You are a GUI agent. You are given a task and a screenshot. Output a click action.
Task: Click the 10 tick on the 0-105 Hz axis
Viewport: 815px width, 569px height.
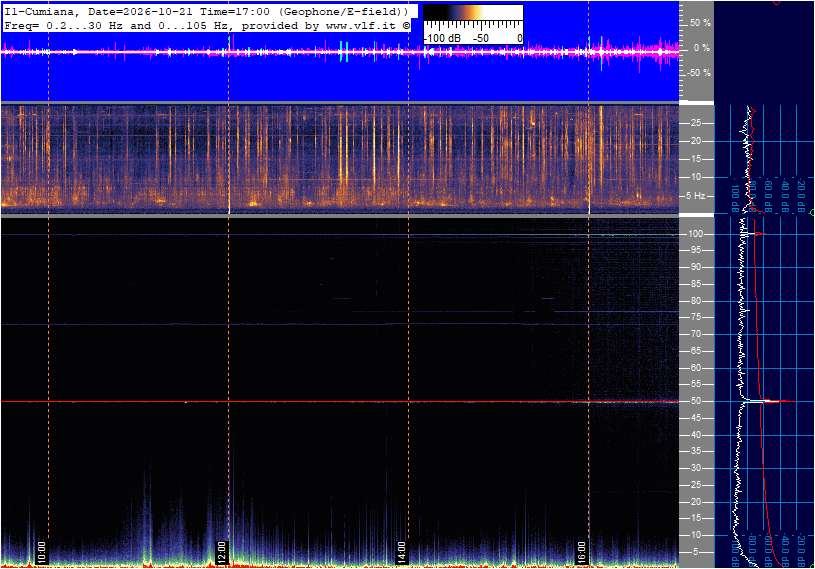[x=695, y=535]
